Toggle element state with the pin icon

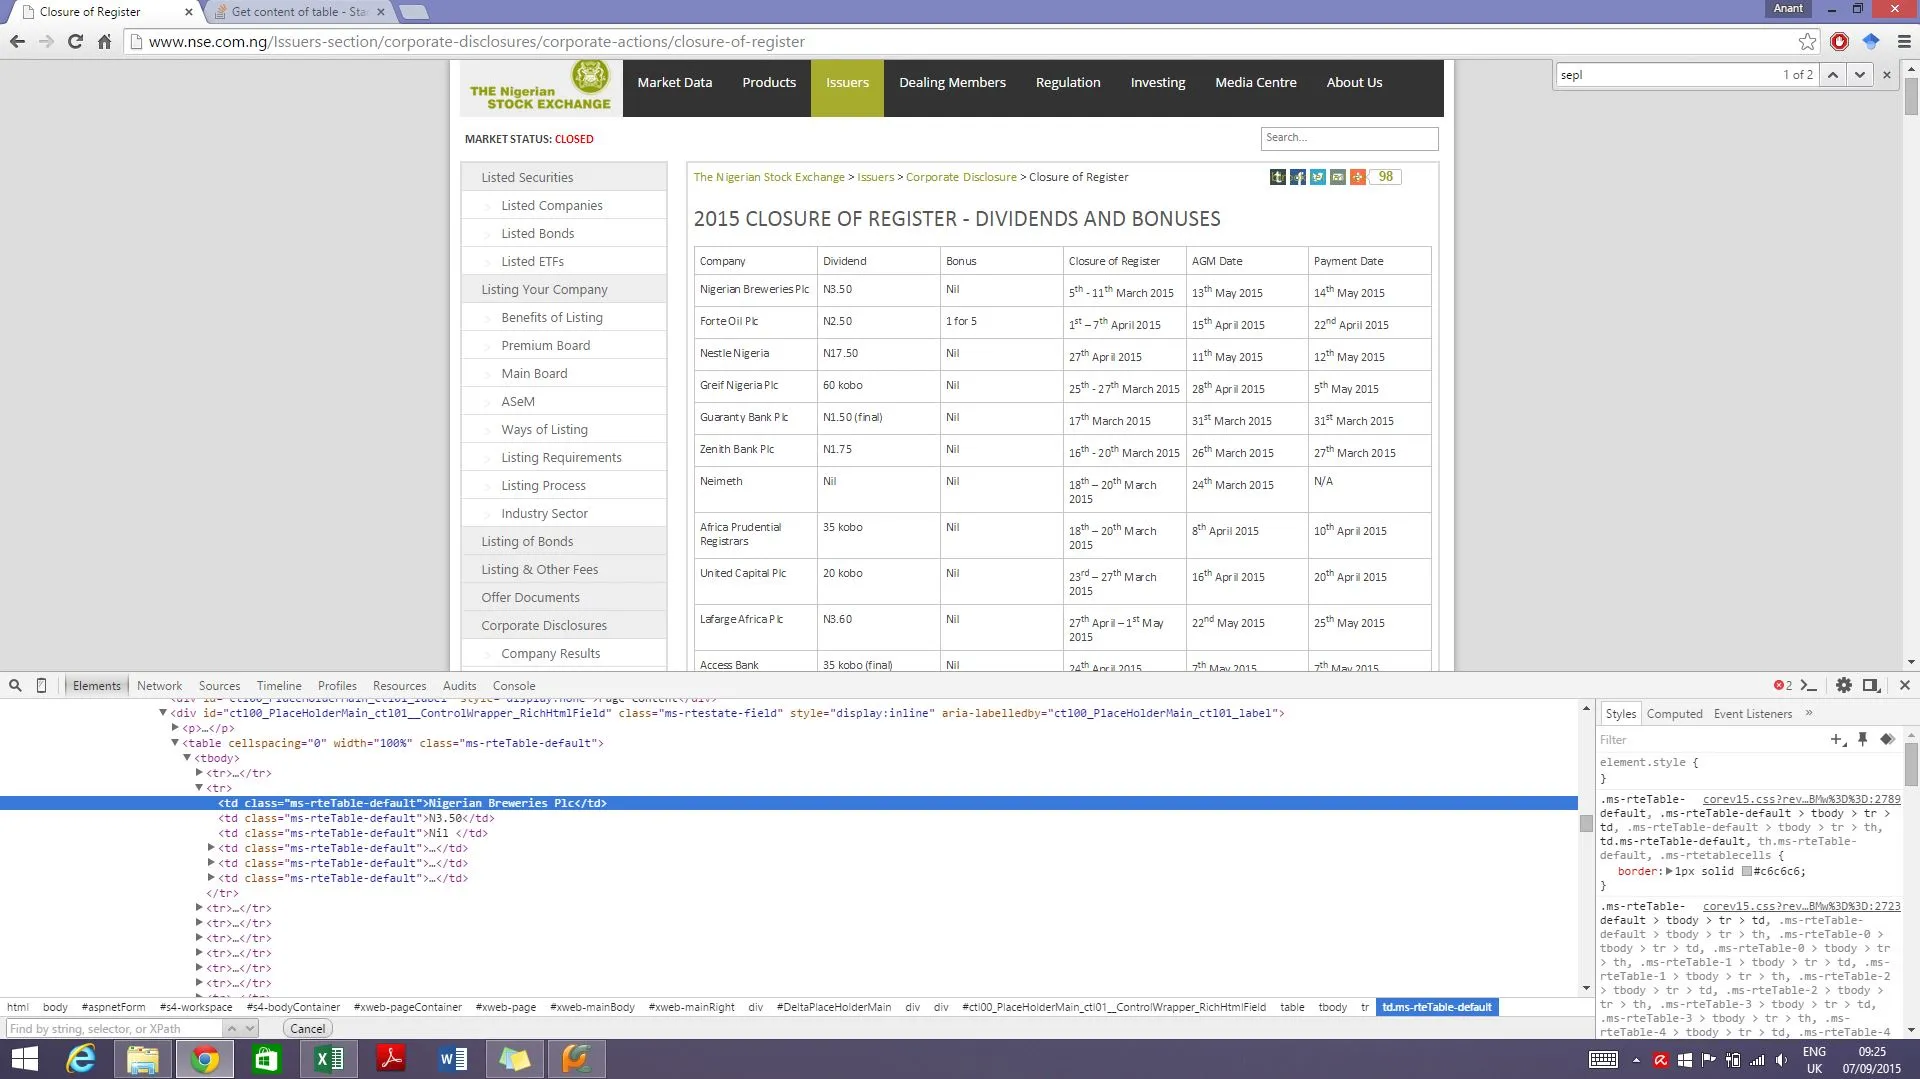coord(1862,739)
